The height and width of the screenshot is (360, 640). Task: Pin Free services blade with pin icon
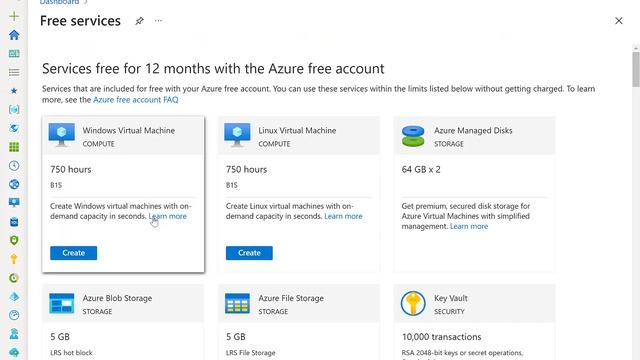coord(139,21)
